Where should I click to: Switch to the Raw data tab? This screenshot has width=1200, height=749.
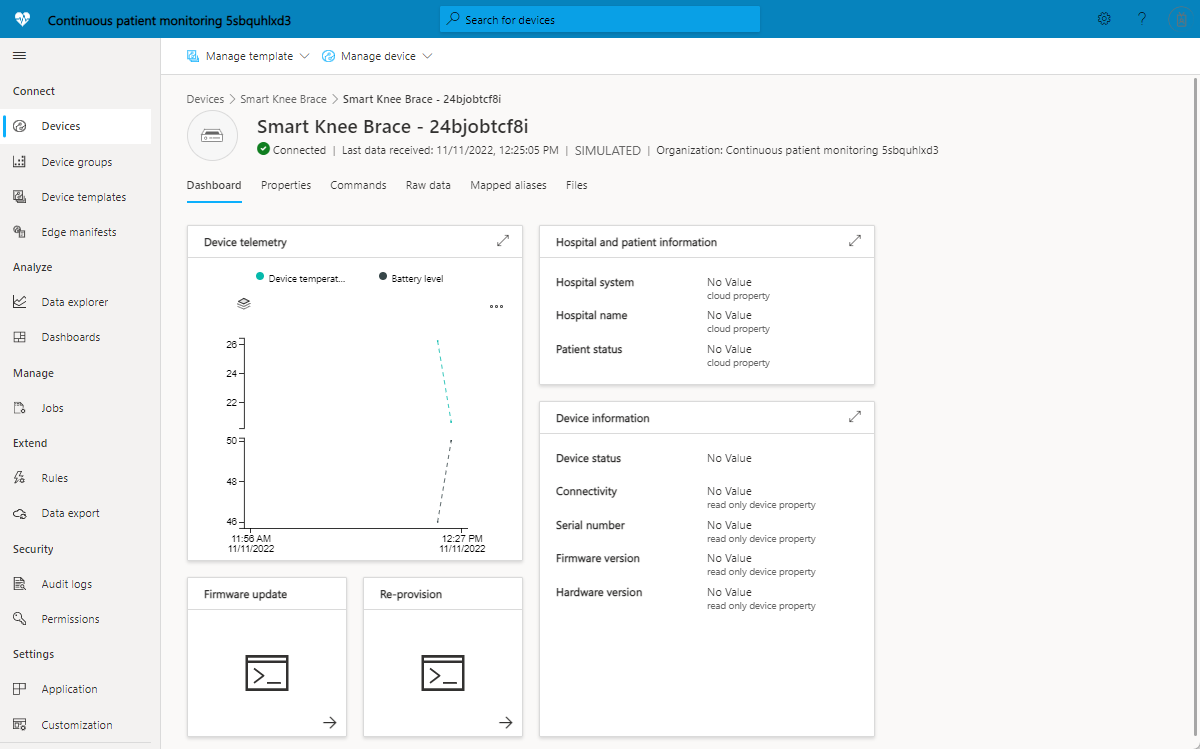tap(428, 185)
